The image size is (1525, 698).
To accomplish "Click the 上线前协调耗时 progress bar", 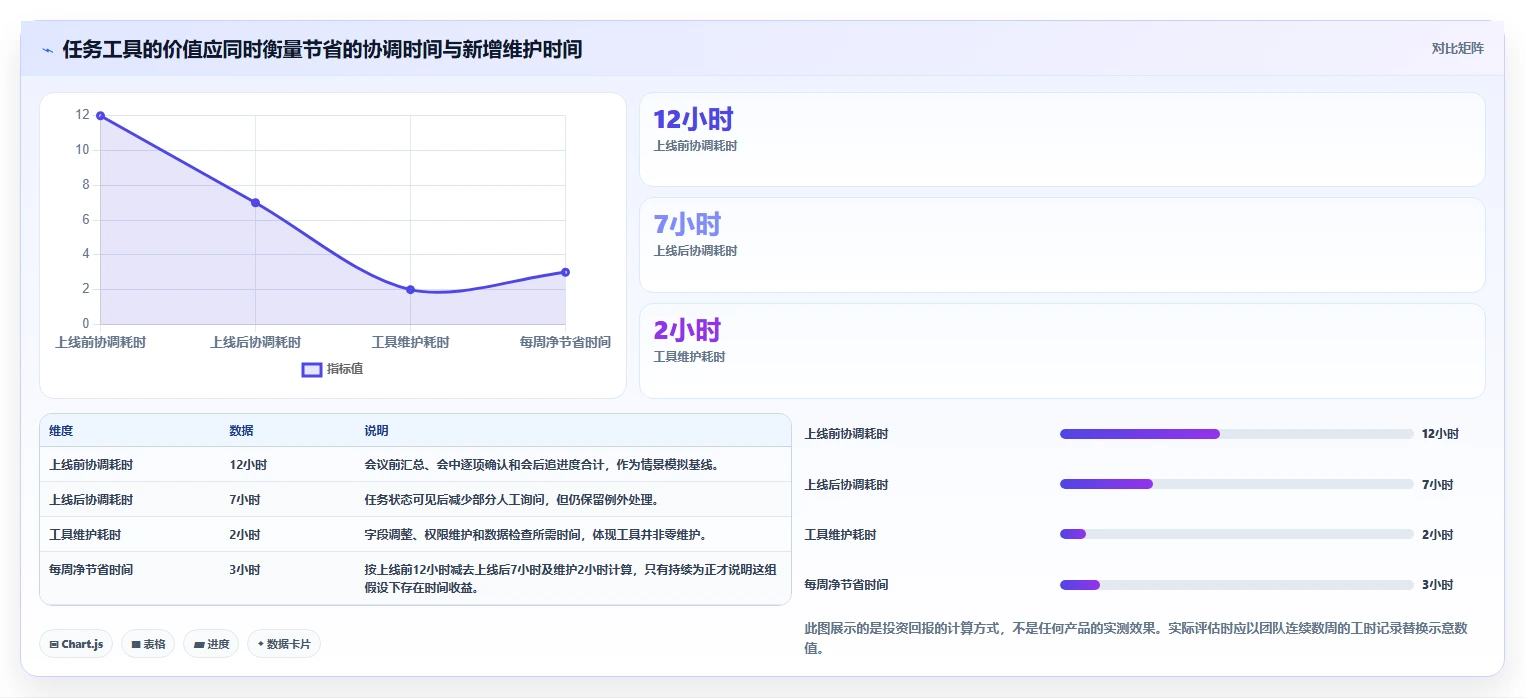I will coord(1237,434).
